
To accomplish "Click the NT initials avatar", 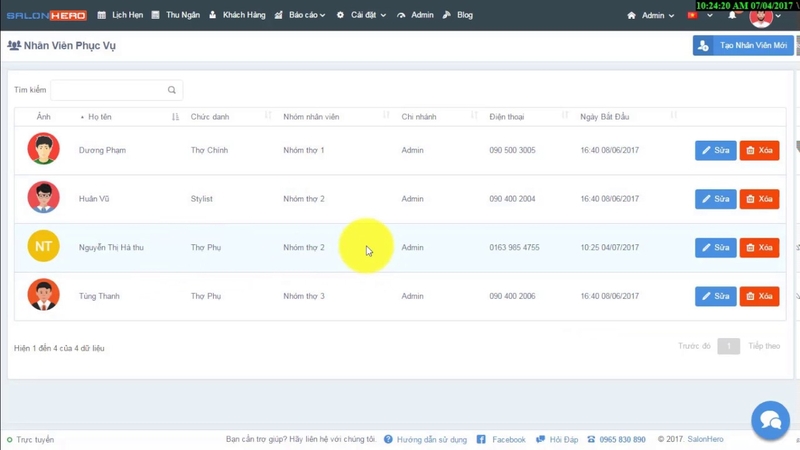I will pyautogui.click(x=43, y=246).
